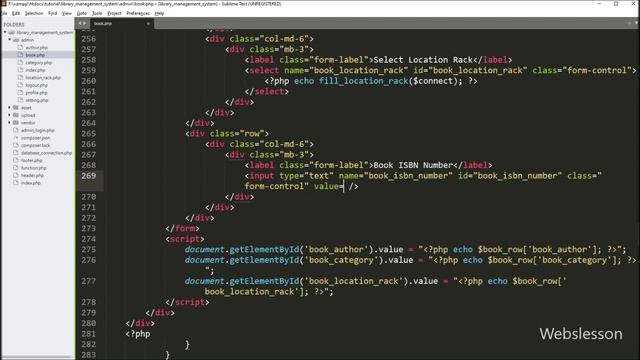Click the file icon beside location_rack.php

tap(20, 78)
